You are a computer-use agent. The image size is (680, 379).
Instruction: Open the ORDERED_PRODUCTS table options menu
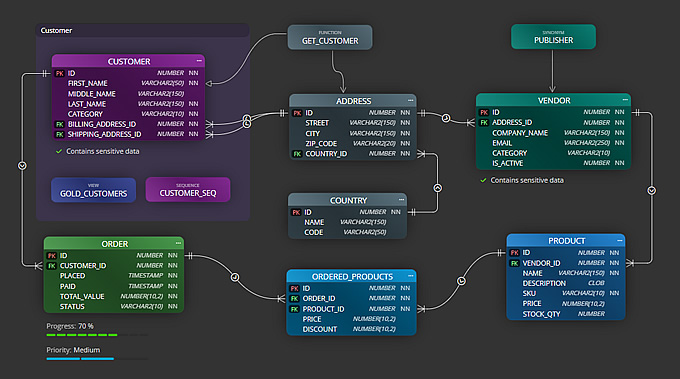[410, 276]
